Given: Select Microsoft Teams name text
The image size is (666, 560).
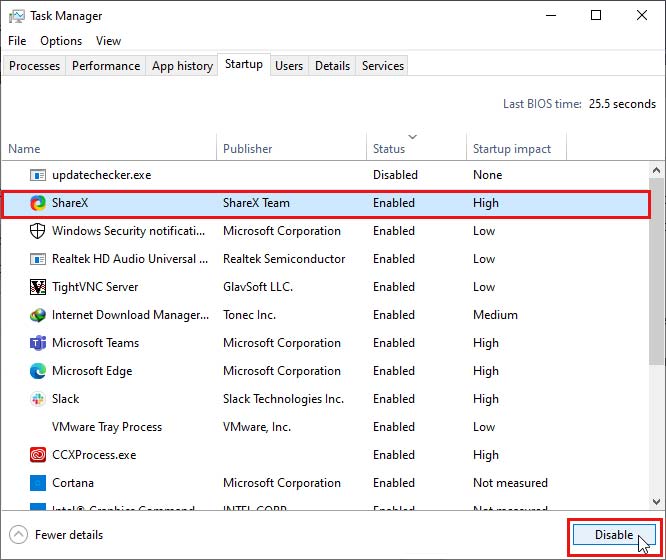Looking at the screenshot, I should 95,343.
